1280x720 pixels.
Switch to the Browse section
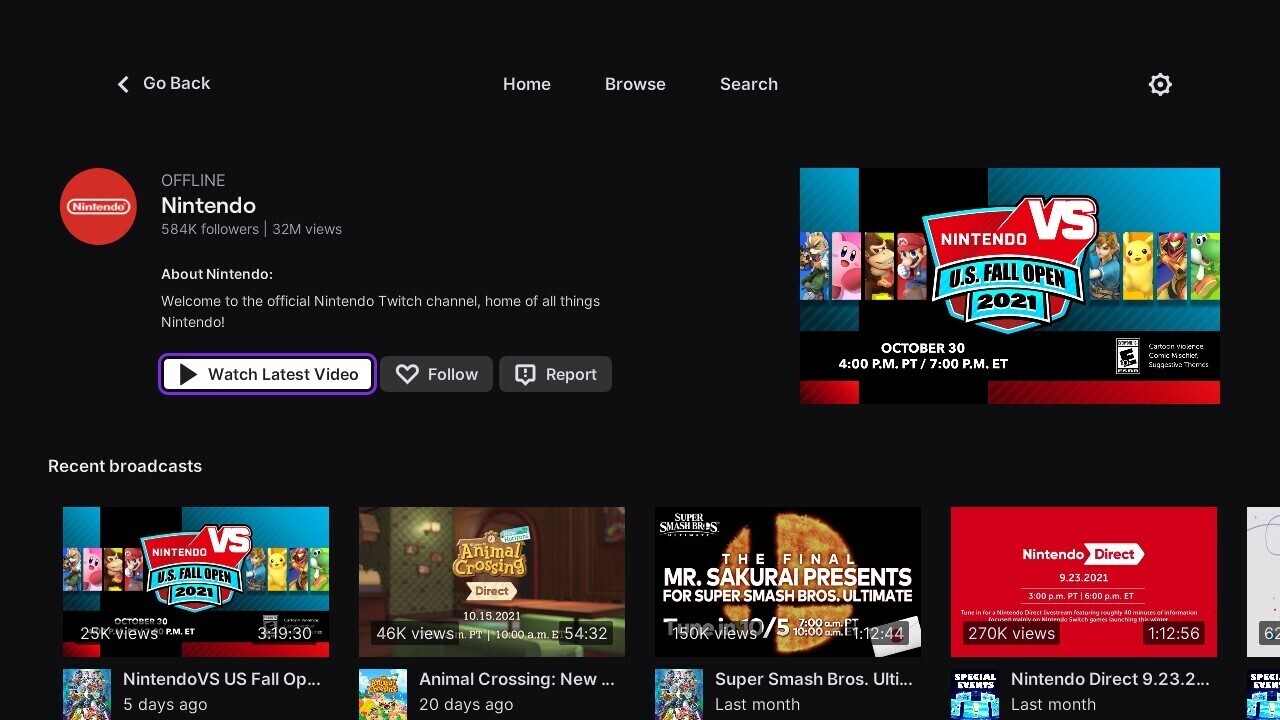(x=635, y=84)
